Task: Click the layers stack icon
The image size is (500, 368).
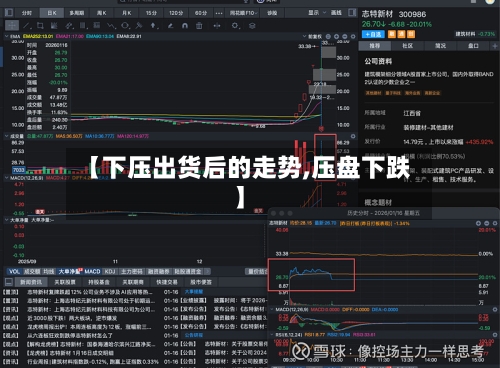Action: 252,26
